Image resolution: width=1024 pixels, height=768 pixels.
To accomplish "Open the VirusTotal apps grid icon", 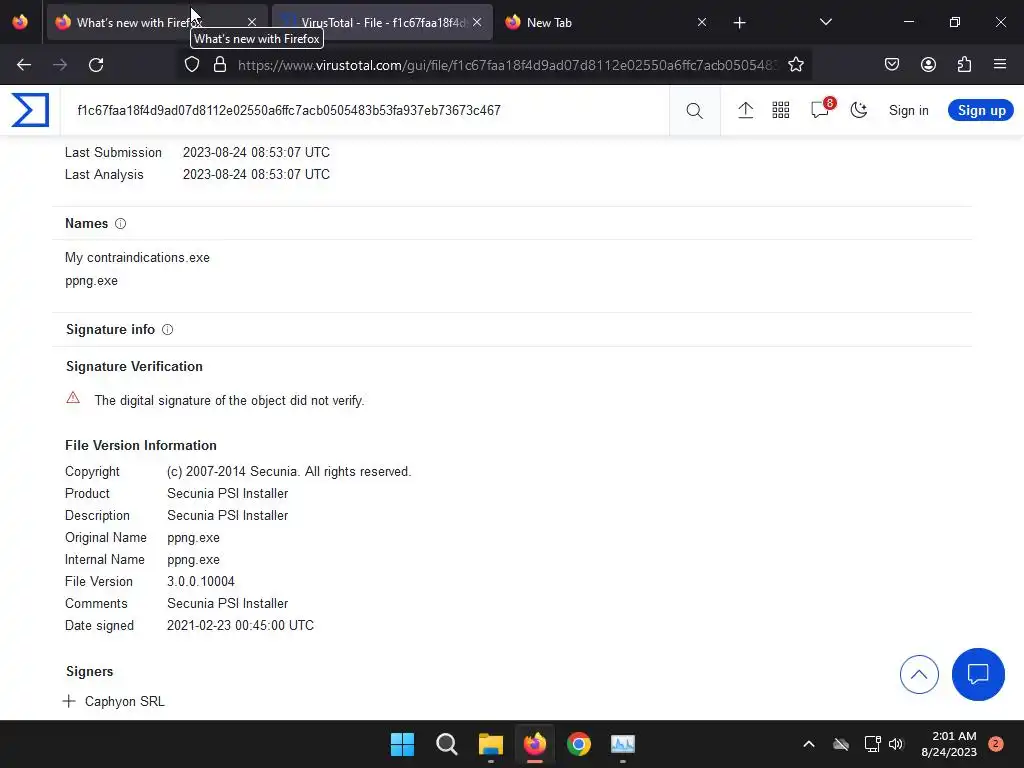I will tap(780, 110).
